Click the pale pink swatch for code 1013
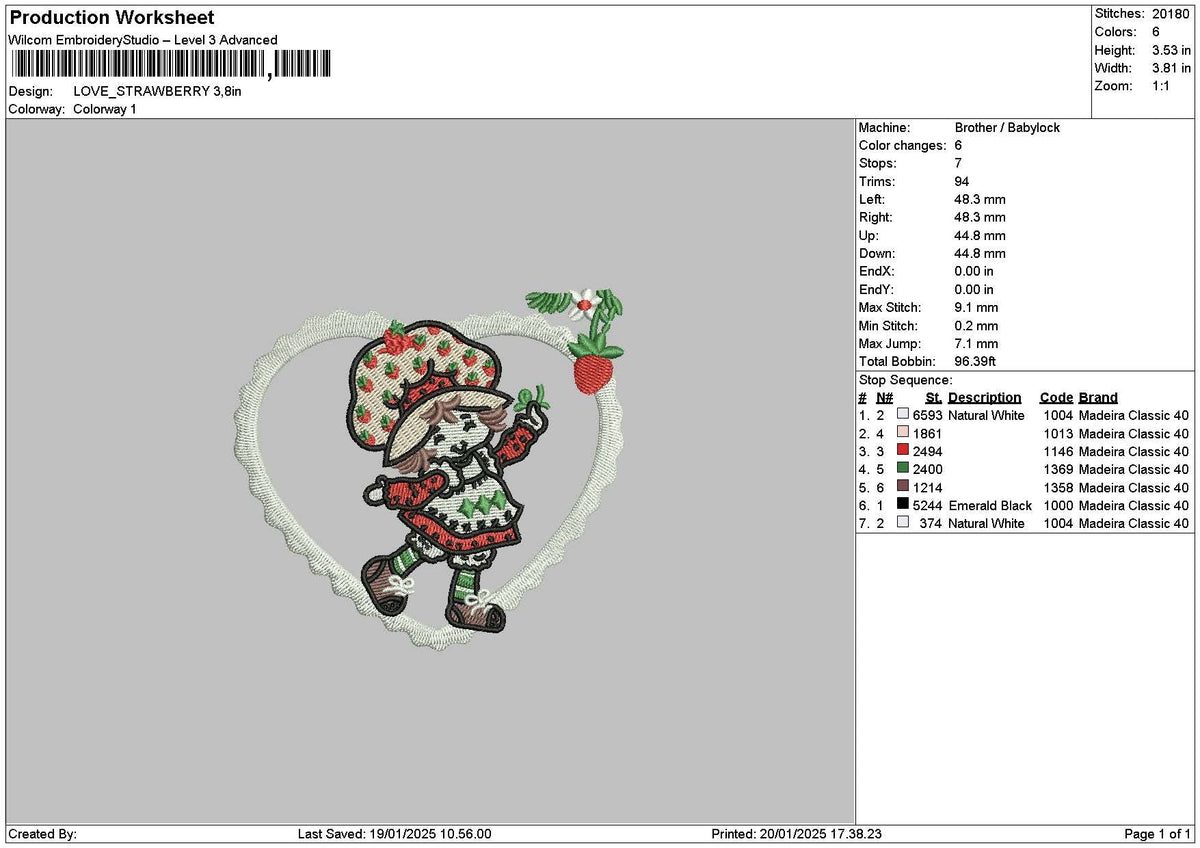The image size is (1200, 848). pos(903,433)
